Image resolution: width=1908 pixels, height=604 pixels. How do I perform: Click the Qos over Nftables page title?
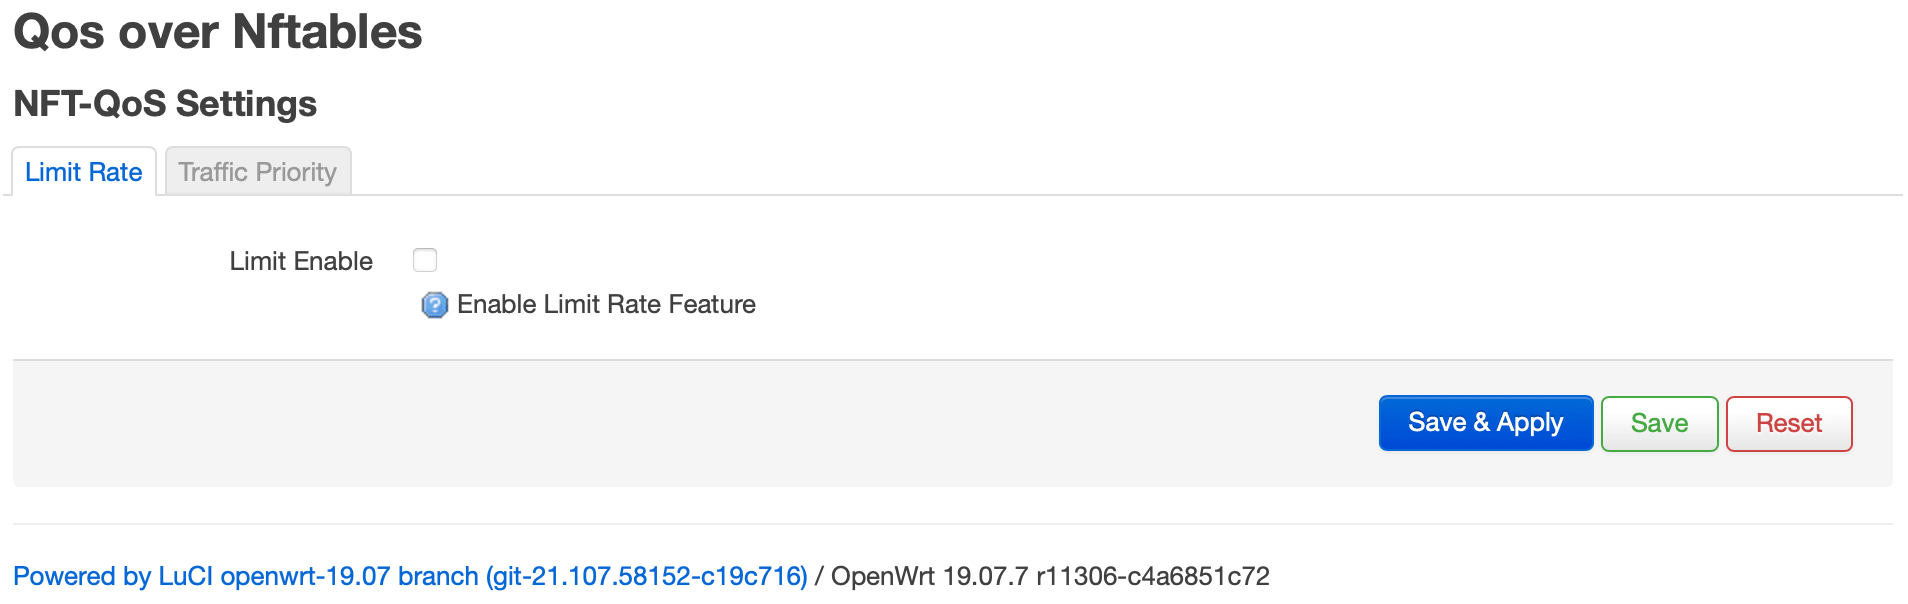pyautogui.click(x=218, y=32)
